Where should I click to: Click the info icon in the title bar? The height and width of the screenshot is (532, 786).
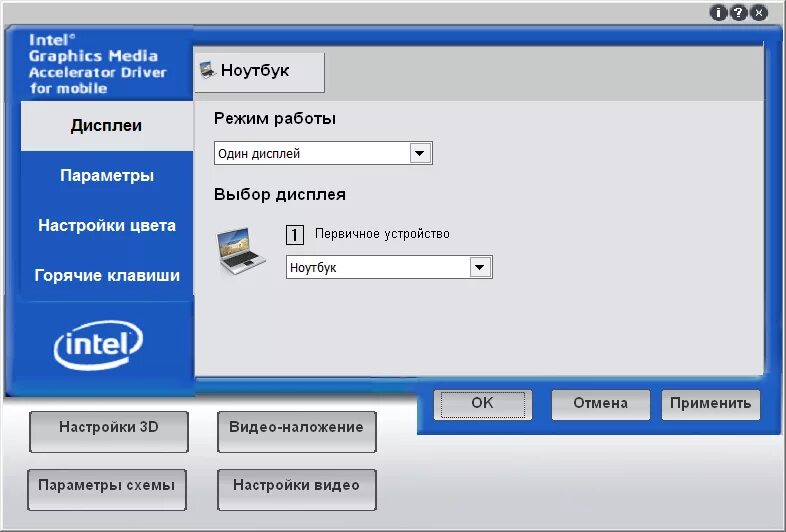pos(718,13)
